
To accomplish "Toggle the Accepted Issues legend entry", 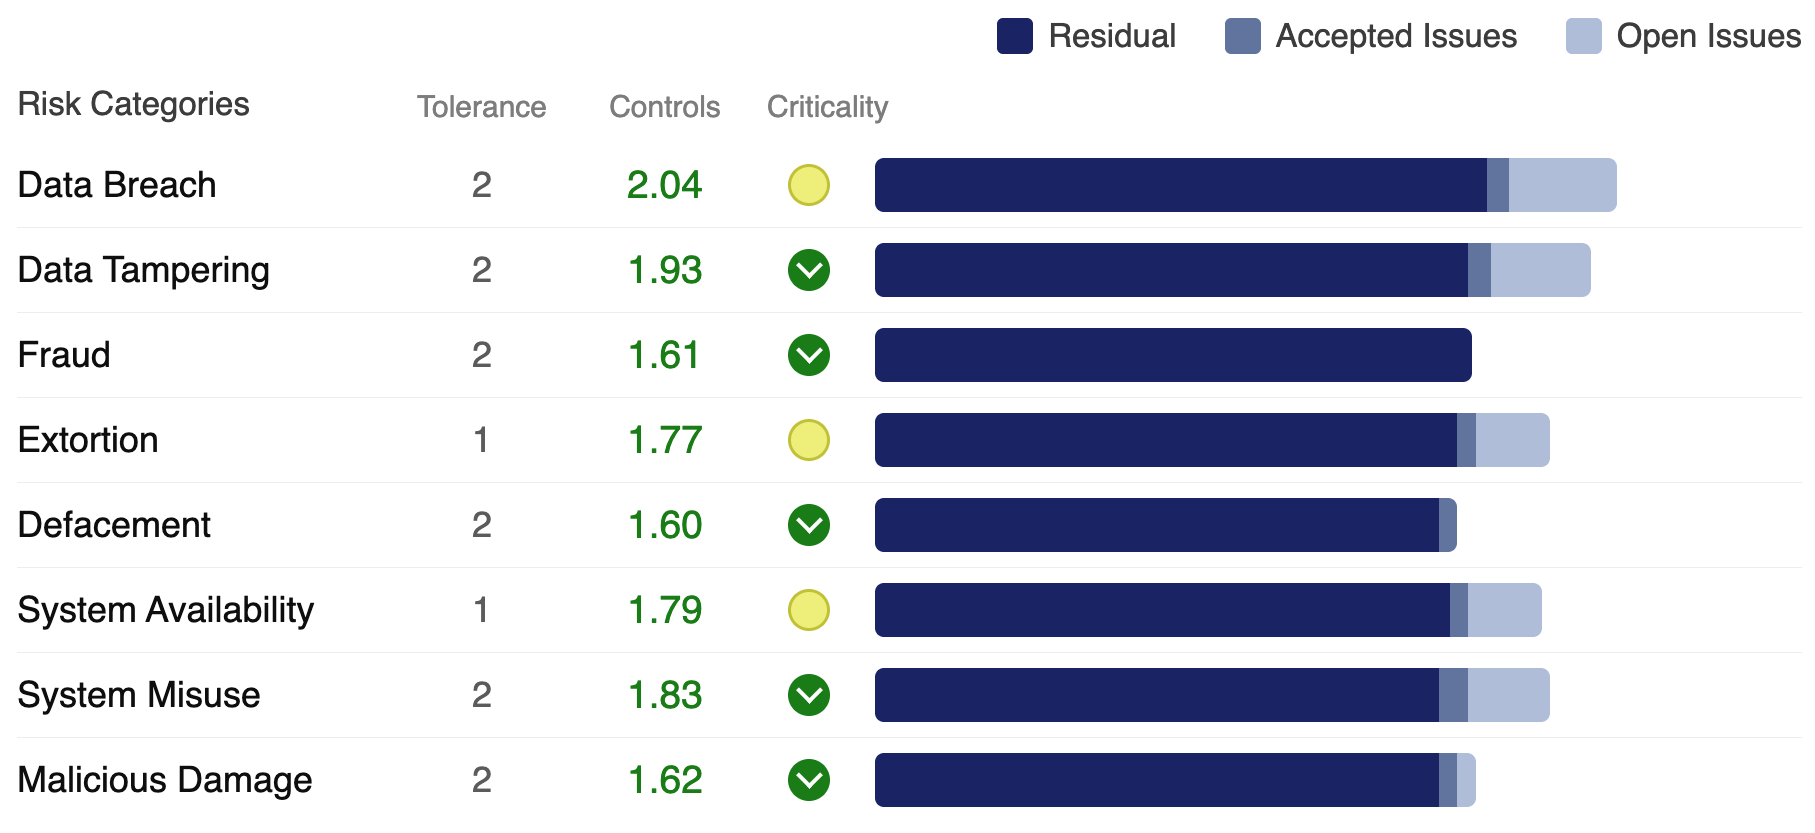I will 1371,36.
